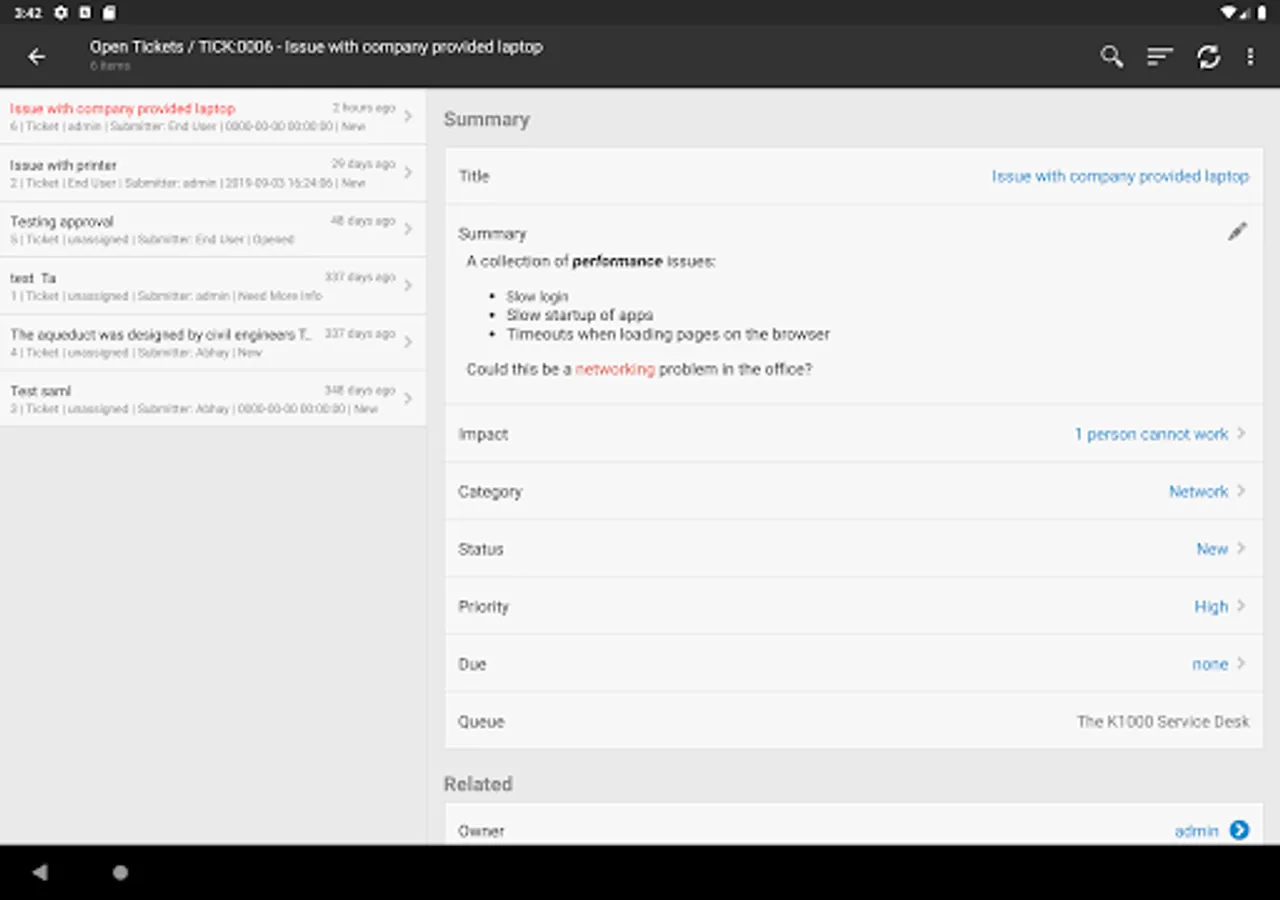This screenshot has width=1280, height=900.
Task: Open the search magnifier icon
Action: 1111,57
